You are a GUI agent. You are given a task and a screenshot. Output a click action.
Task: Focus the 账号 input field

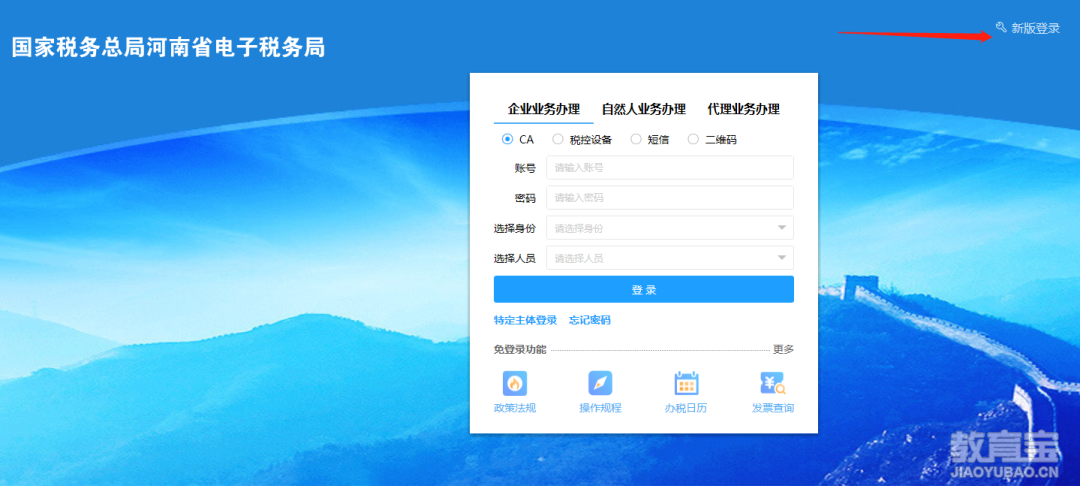[x=669, y=167]
